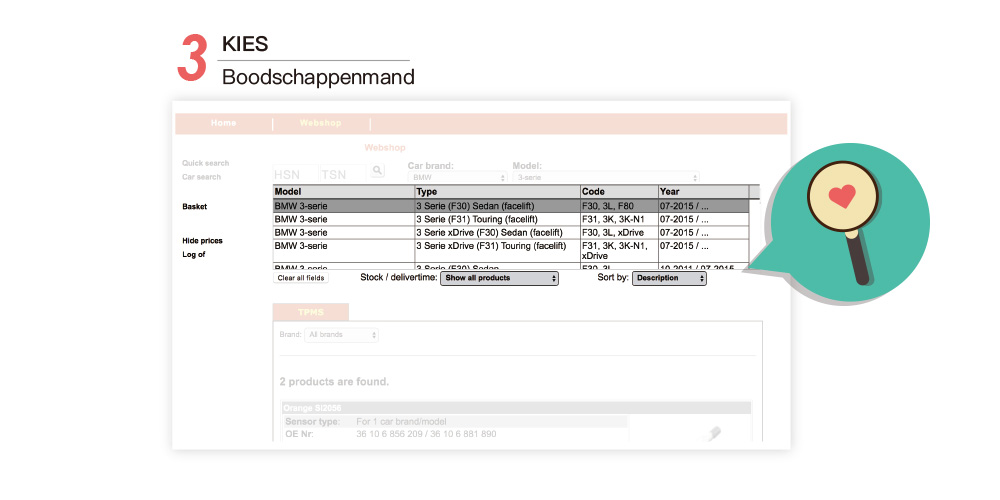Click the Log of link
Image resolution: width=1000 pixels, height=500 pixels.
pos(194,254)
